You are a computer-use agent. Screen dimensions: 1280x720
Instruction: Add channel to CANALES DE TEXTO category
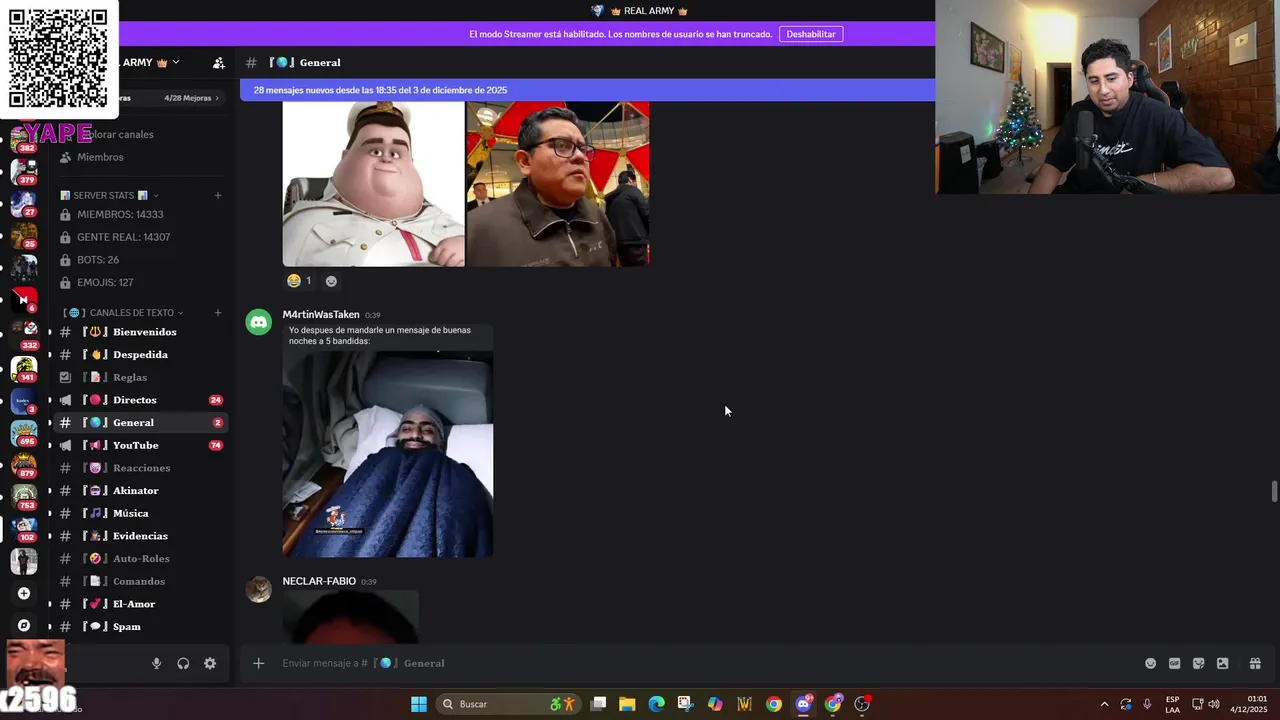(x=218, y=313)
